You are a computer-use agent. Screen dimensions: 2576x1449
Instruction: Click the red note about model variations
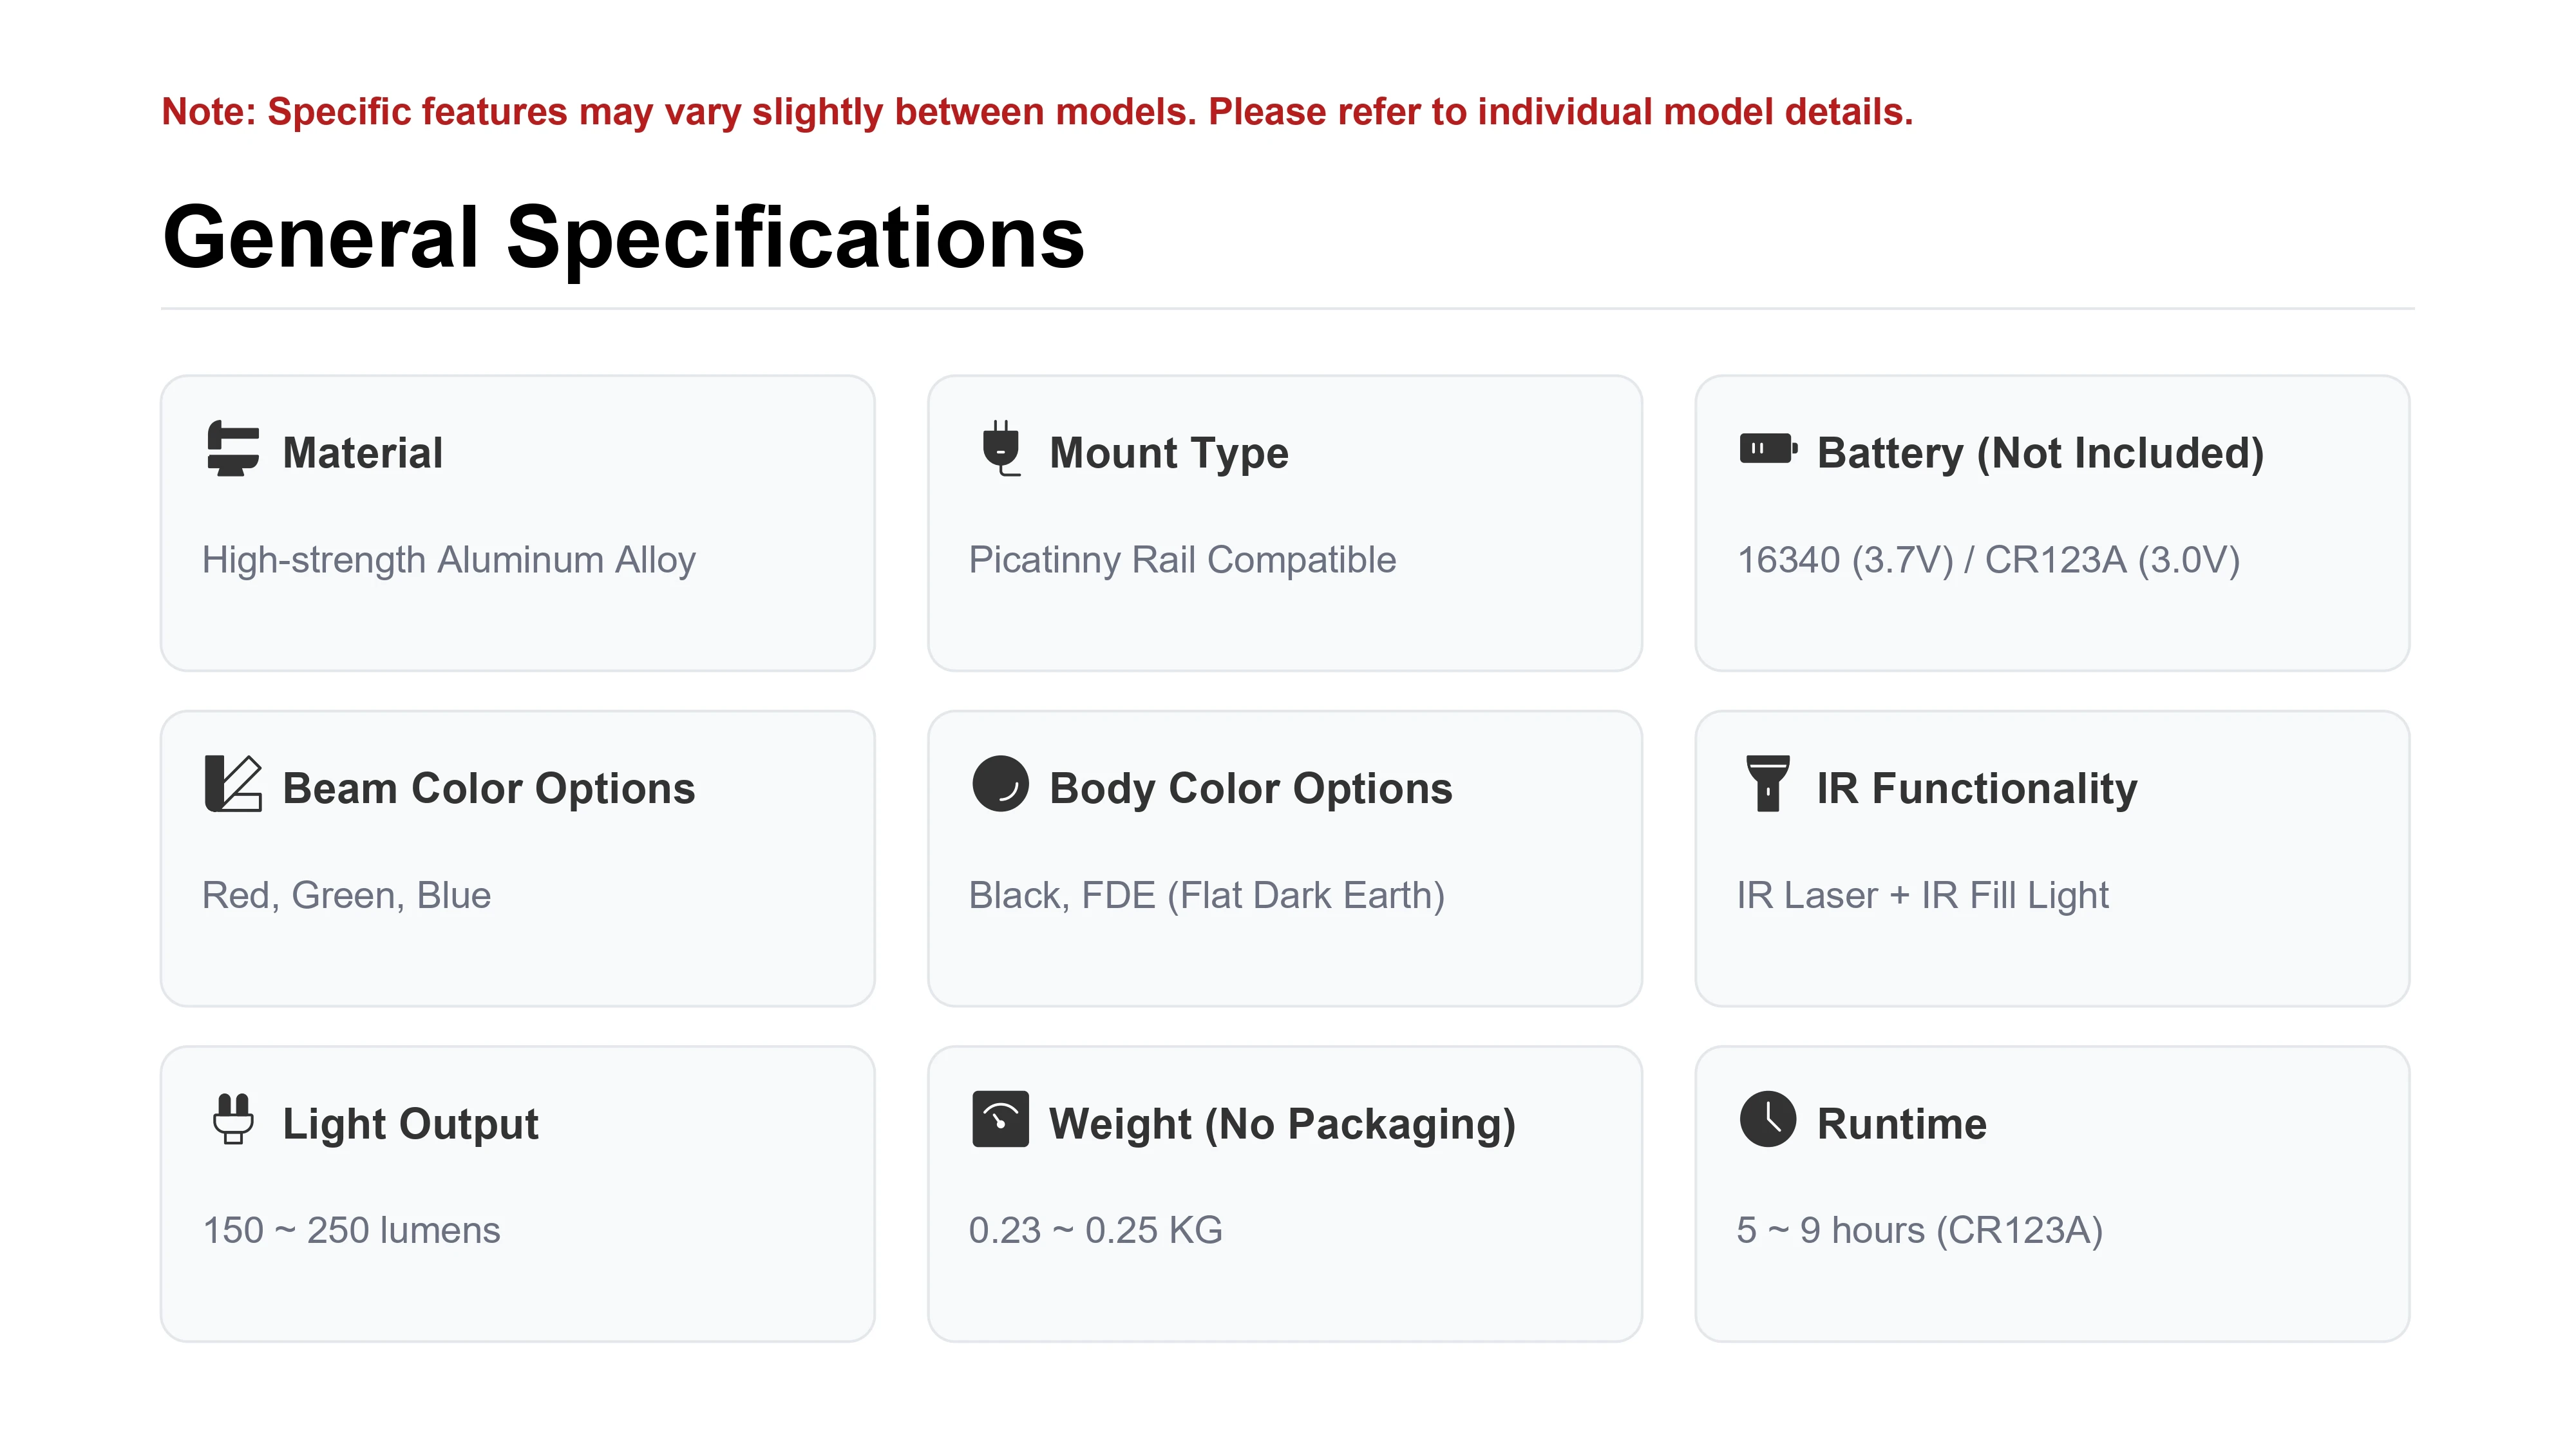click(1037, 112)
